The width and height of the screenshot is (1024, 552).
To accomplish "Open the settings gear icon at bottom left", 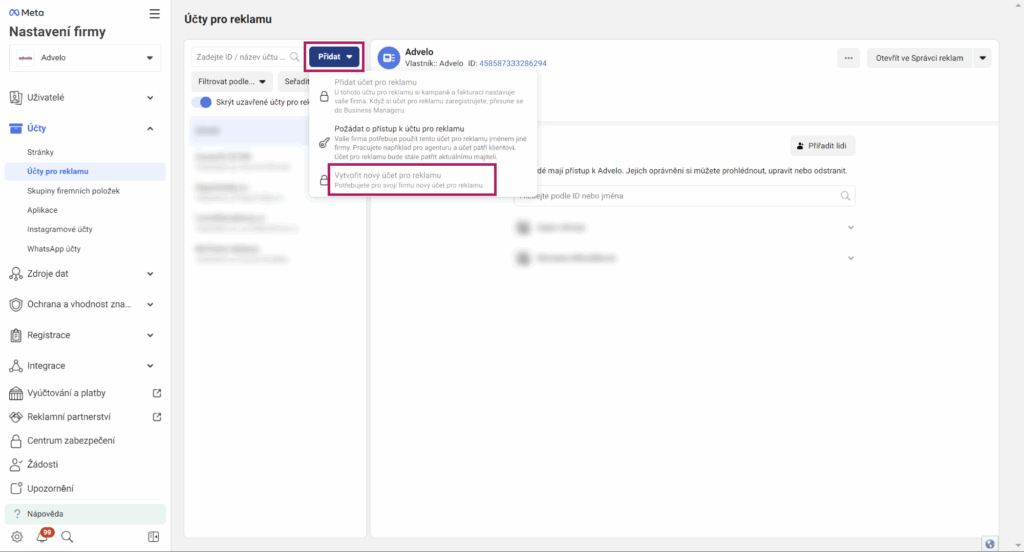I will [x=16, y=536].
